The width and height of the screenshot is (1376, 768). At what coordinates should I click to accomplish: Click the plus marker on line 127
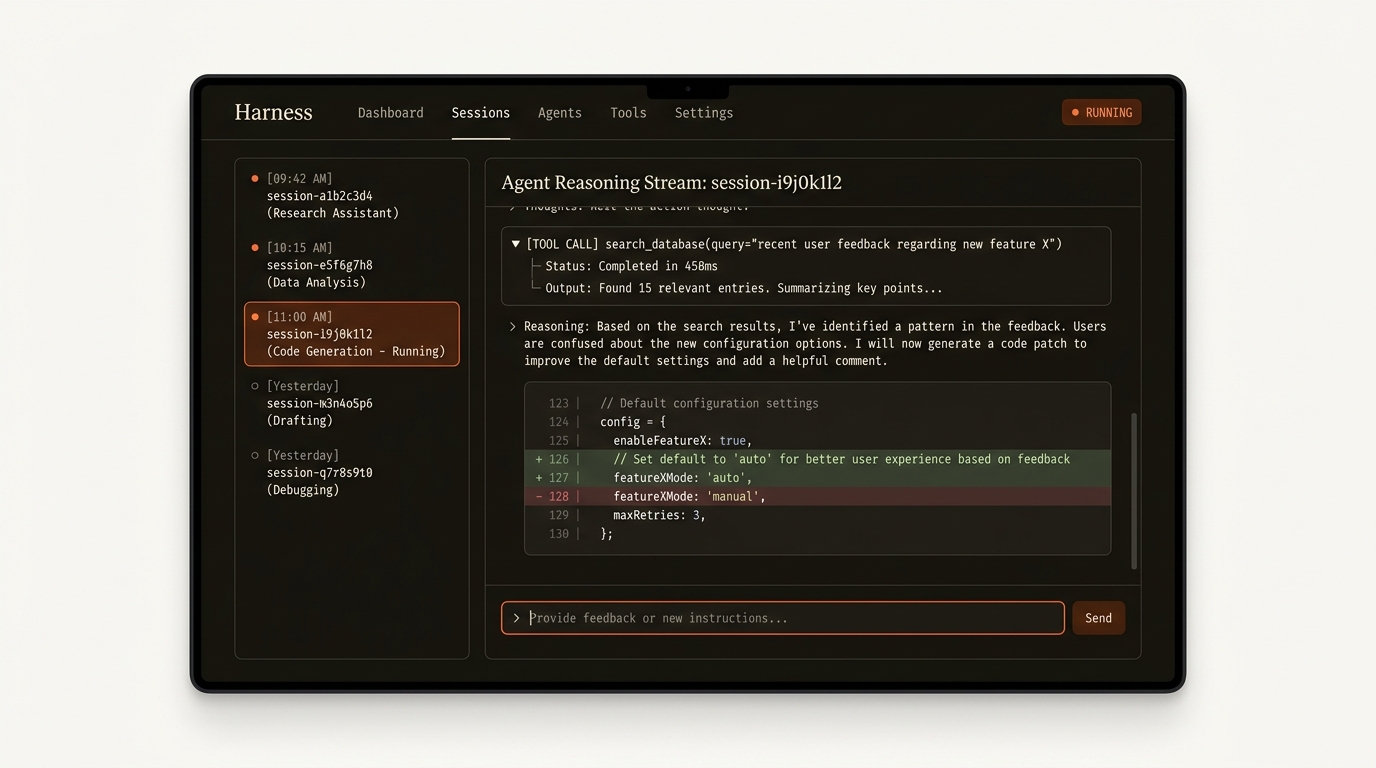tap(539, 478)
